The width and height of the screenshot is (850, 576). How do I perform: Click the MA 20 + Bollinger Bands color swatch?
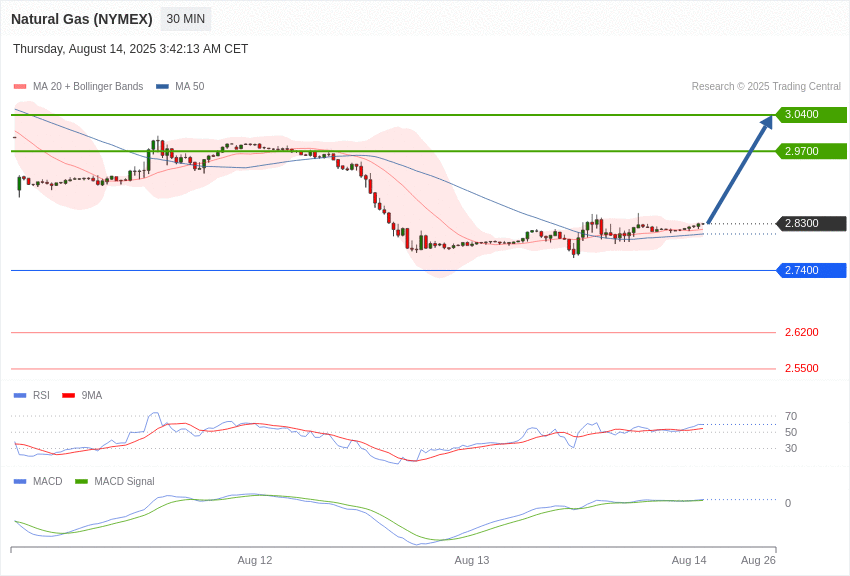pos(20,87)
